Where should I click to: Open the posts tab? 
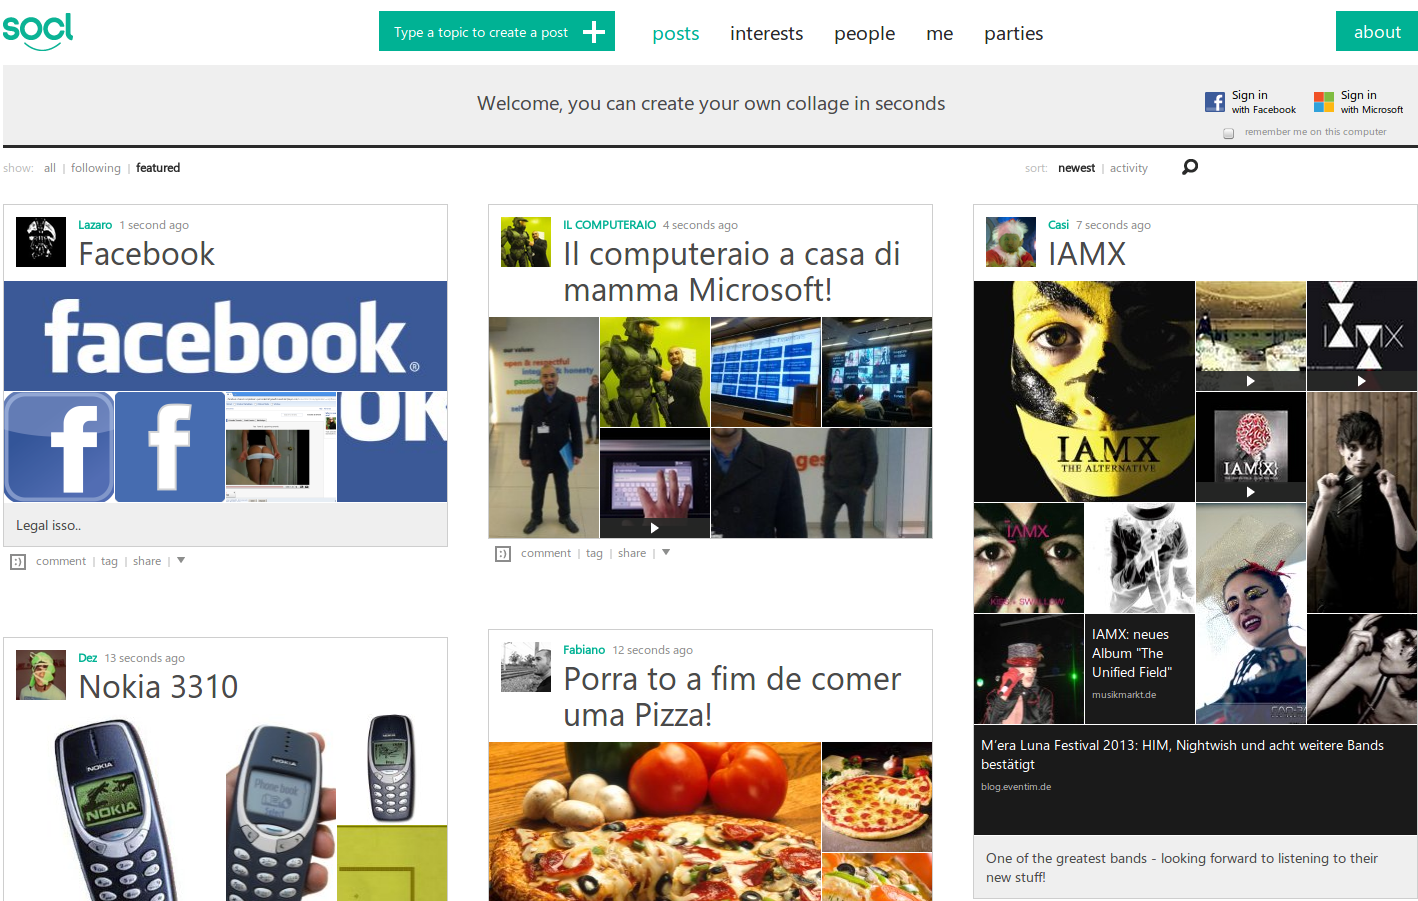click(676, 33)
